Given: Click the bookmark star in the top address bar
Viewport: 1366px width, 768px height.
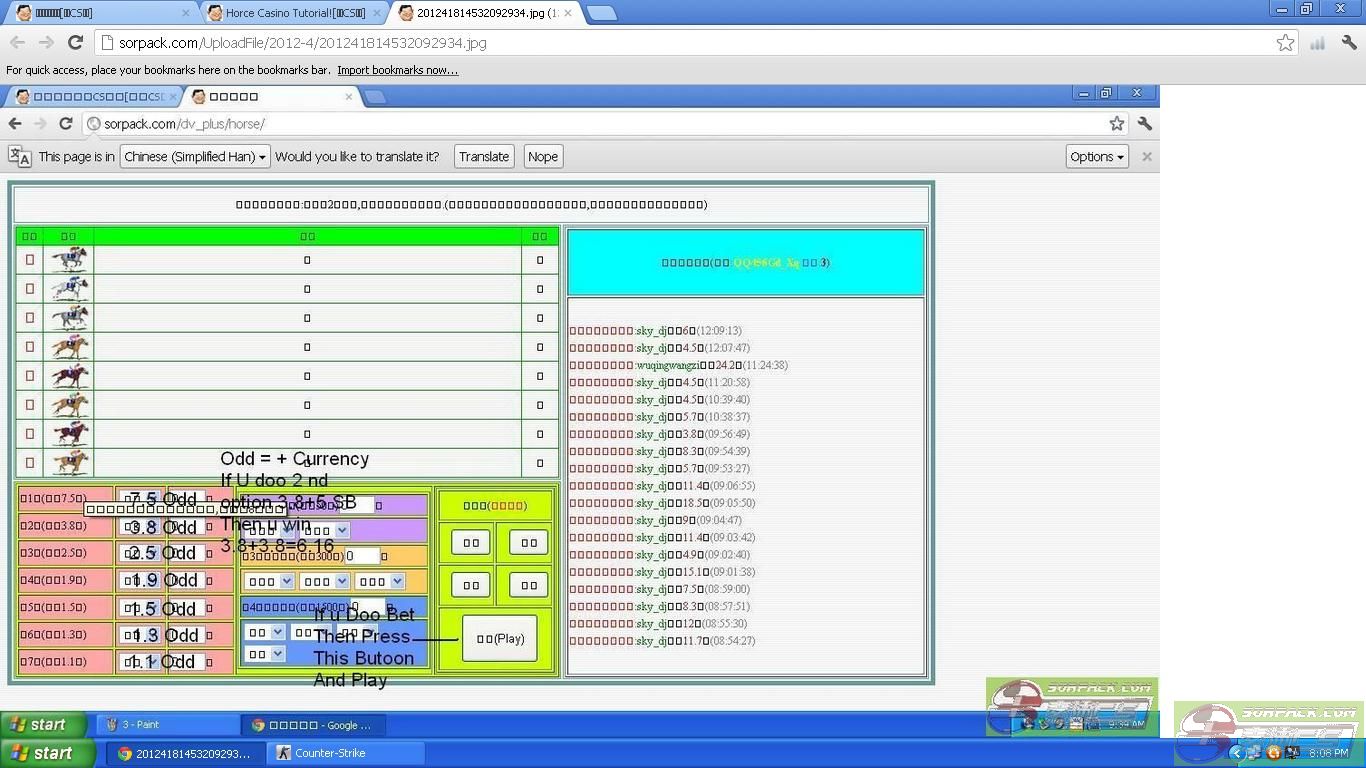Looking at the screenshot, I should (x=1285, y=42).
